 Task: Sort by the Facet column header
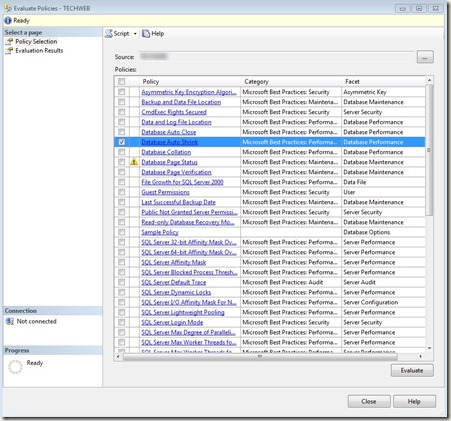[383, 82]
